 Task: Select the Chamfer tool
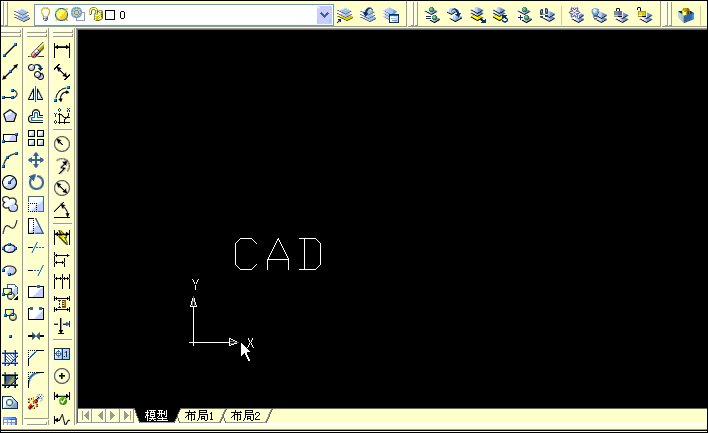tap(36, 358)
